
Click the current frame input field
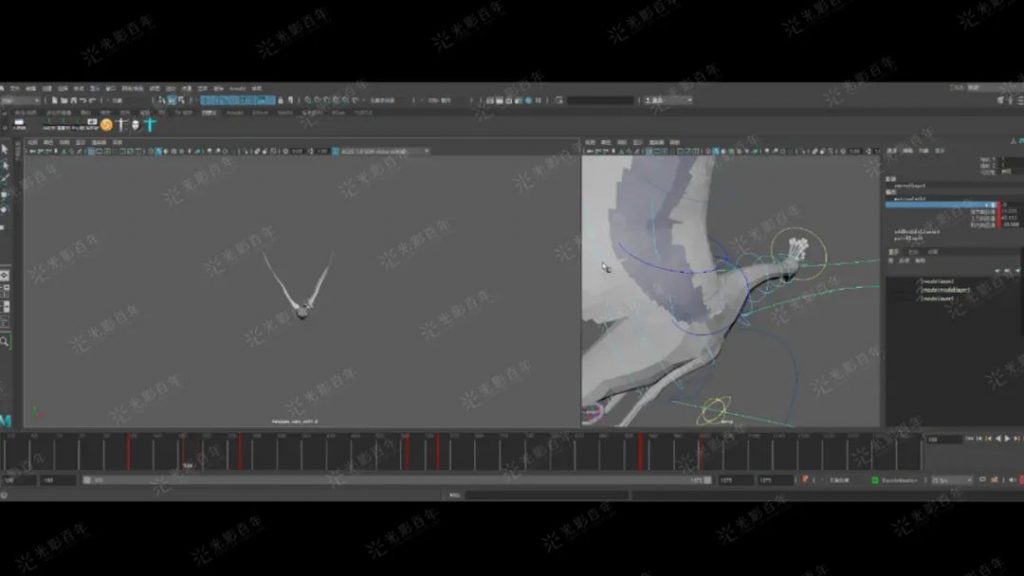pyautogui.click(x=943, y=440)
